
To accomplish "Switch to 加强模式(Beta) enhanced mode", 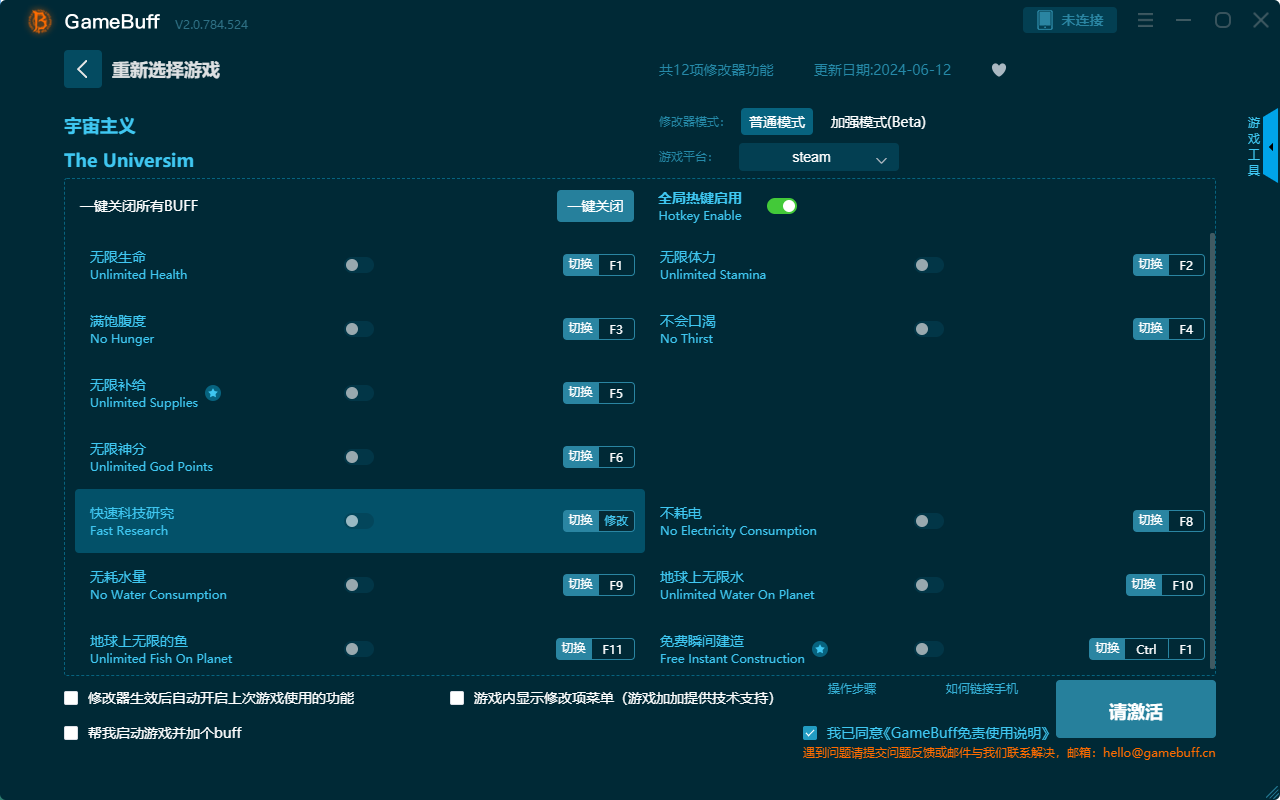I will coord(878,122).
